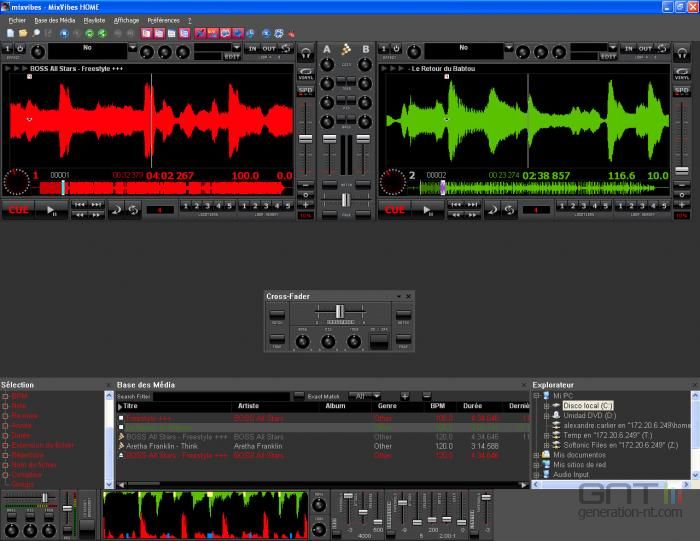Open the Playliste menu

coord(94,20)
